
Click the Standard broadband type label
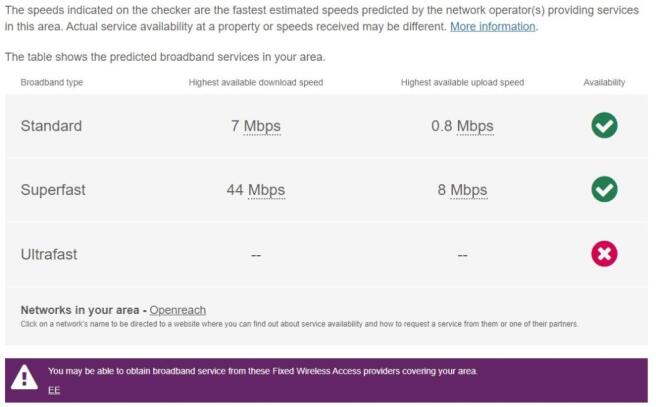click(x=51, y=126)
